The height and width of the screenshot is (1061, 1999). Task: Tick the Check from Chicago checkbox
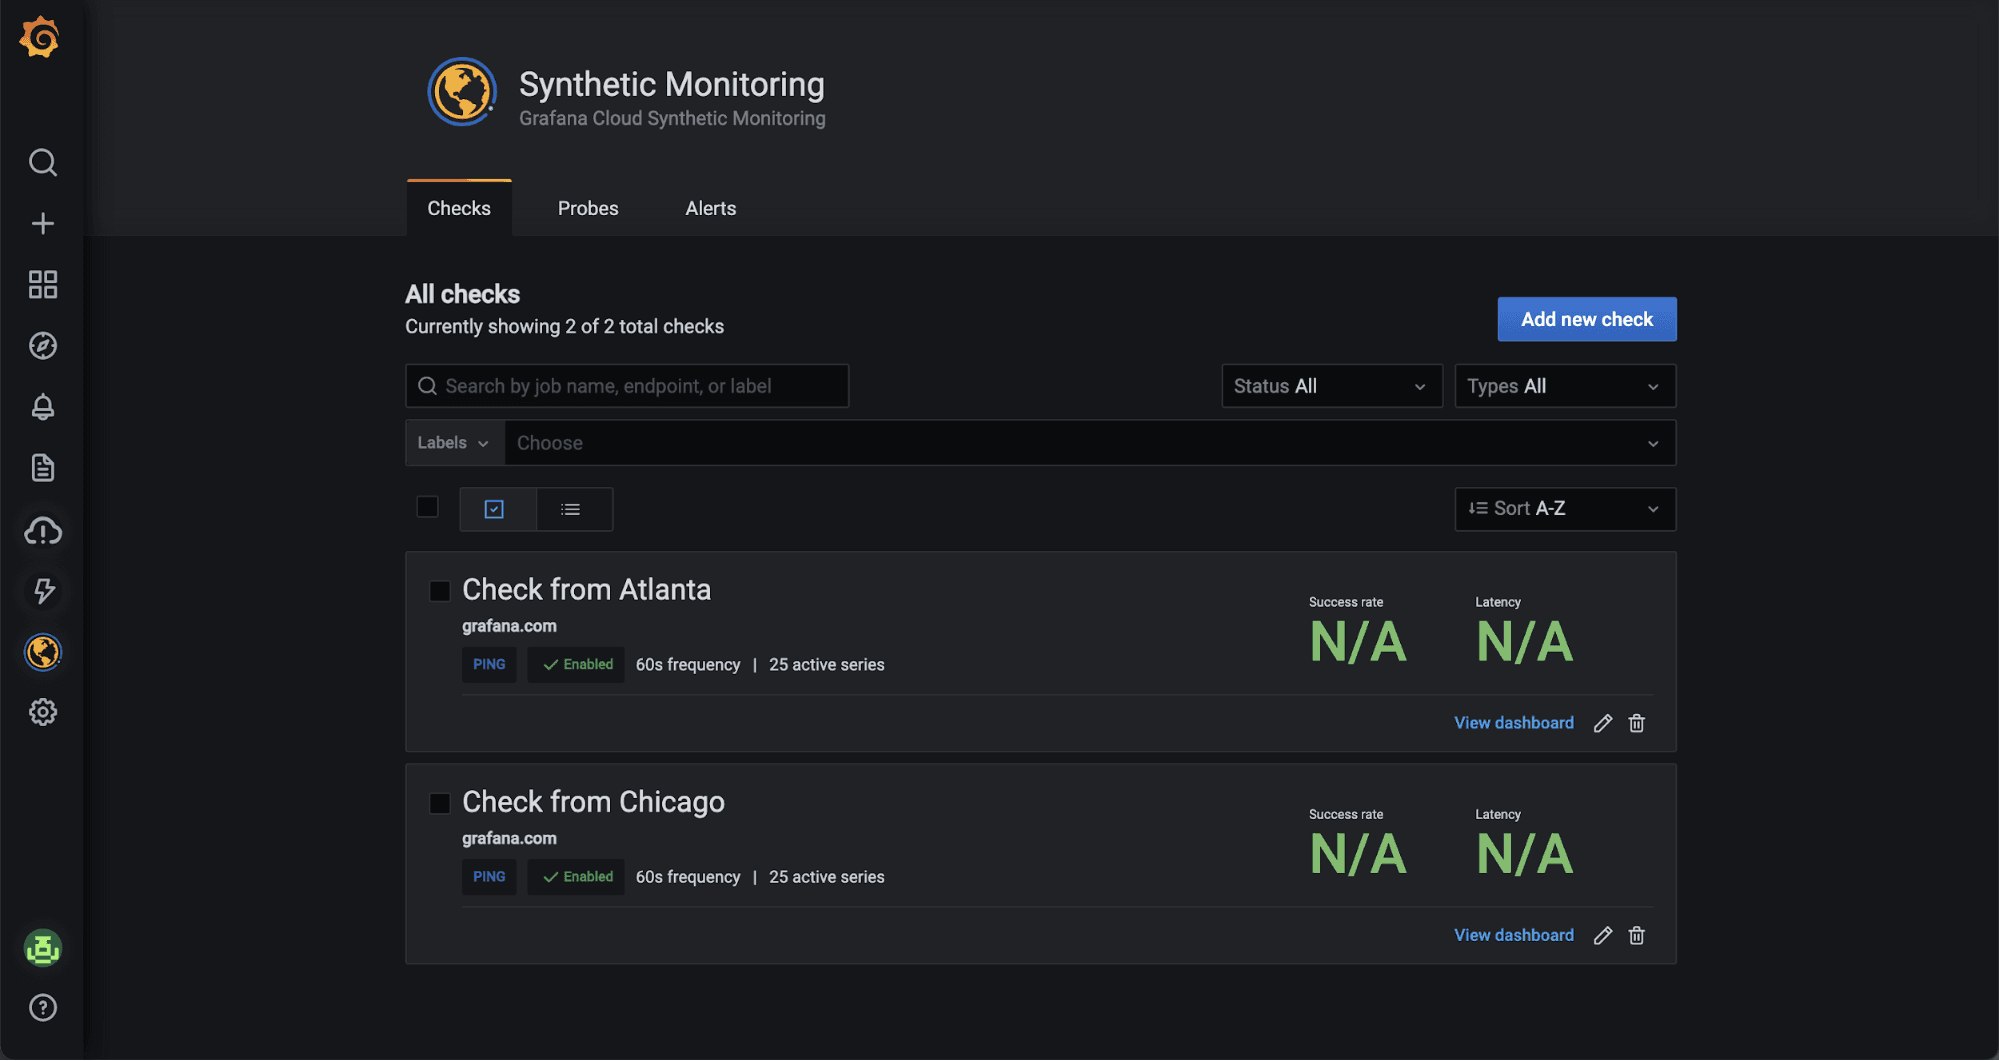pyautogui.click(x=439, y=803)
